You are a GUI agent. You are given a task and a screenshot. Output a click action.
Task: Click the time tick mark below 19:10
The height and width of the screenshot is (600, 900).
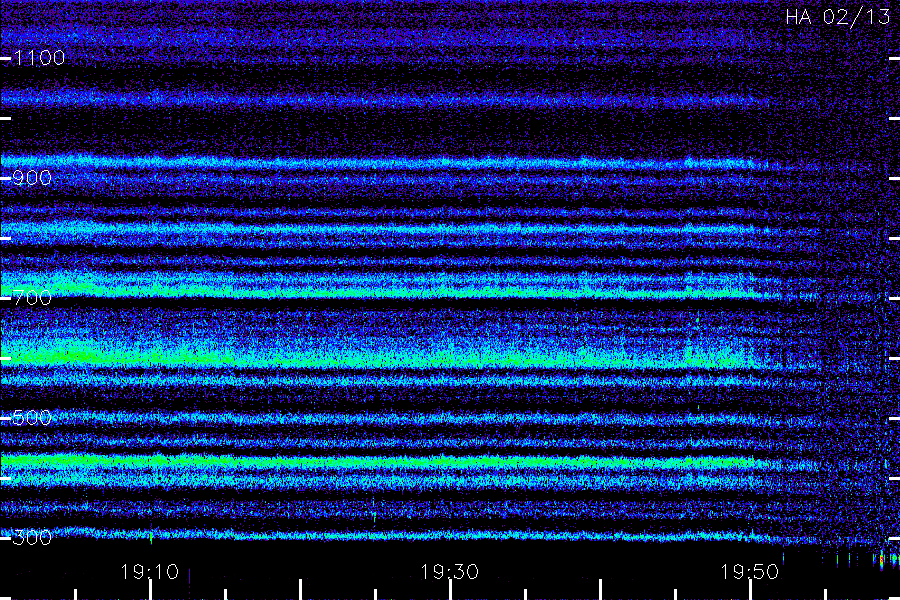point(150,590)
